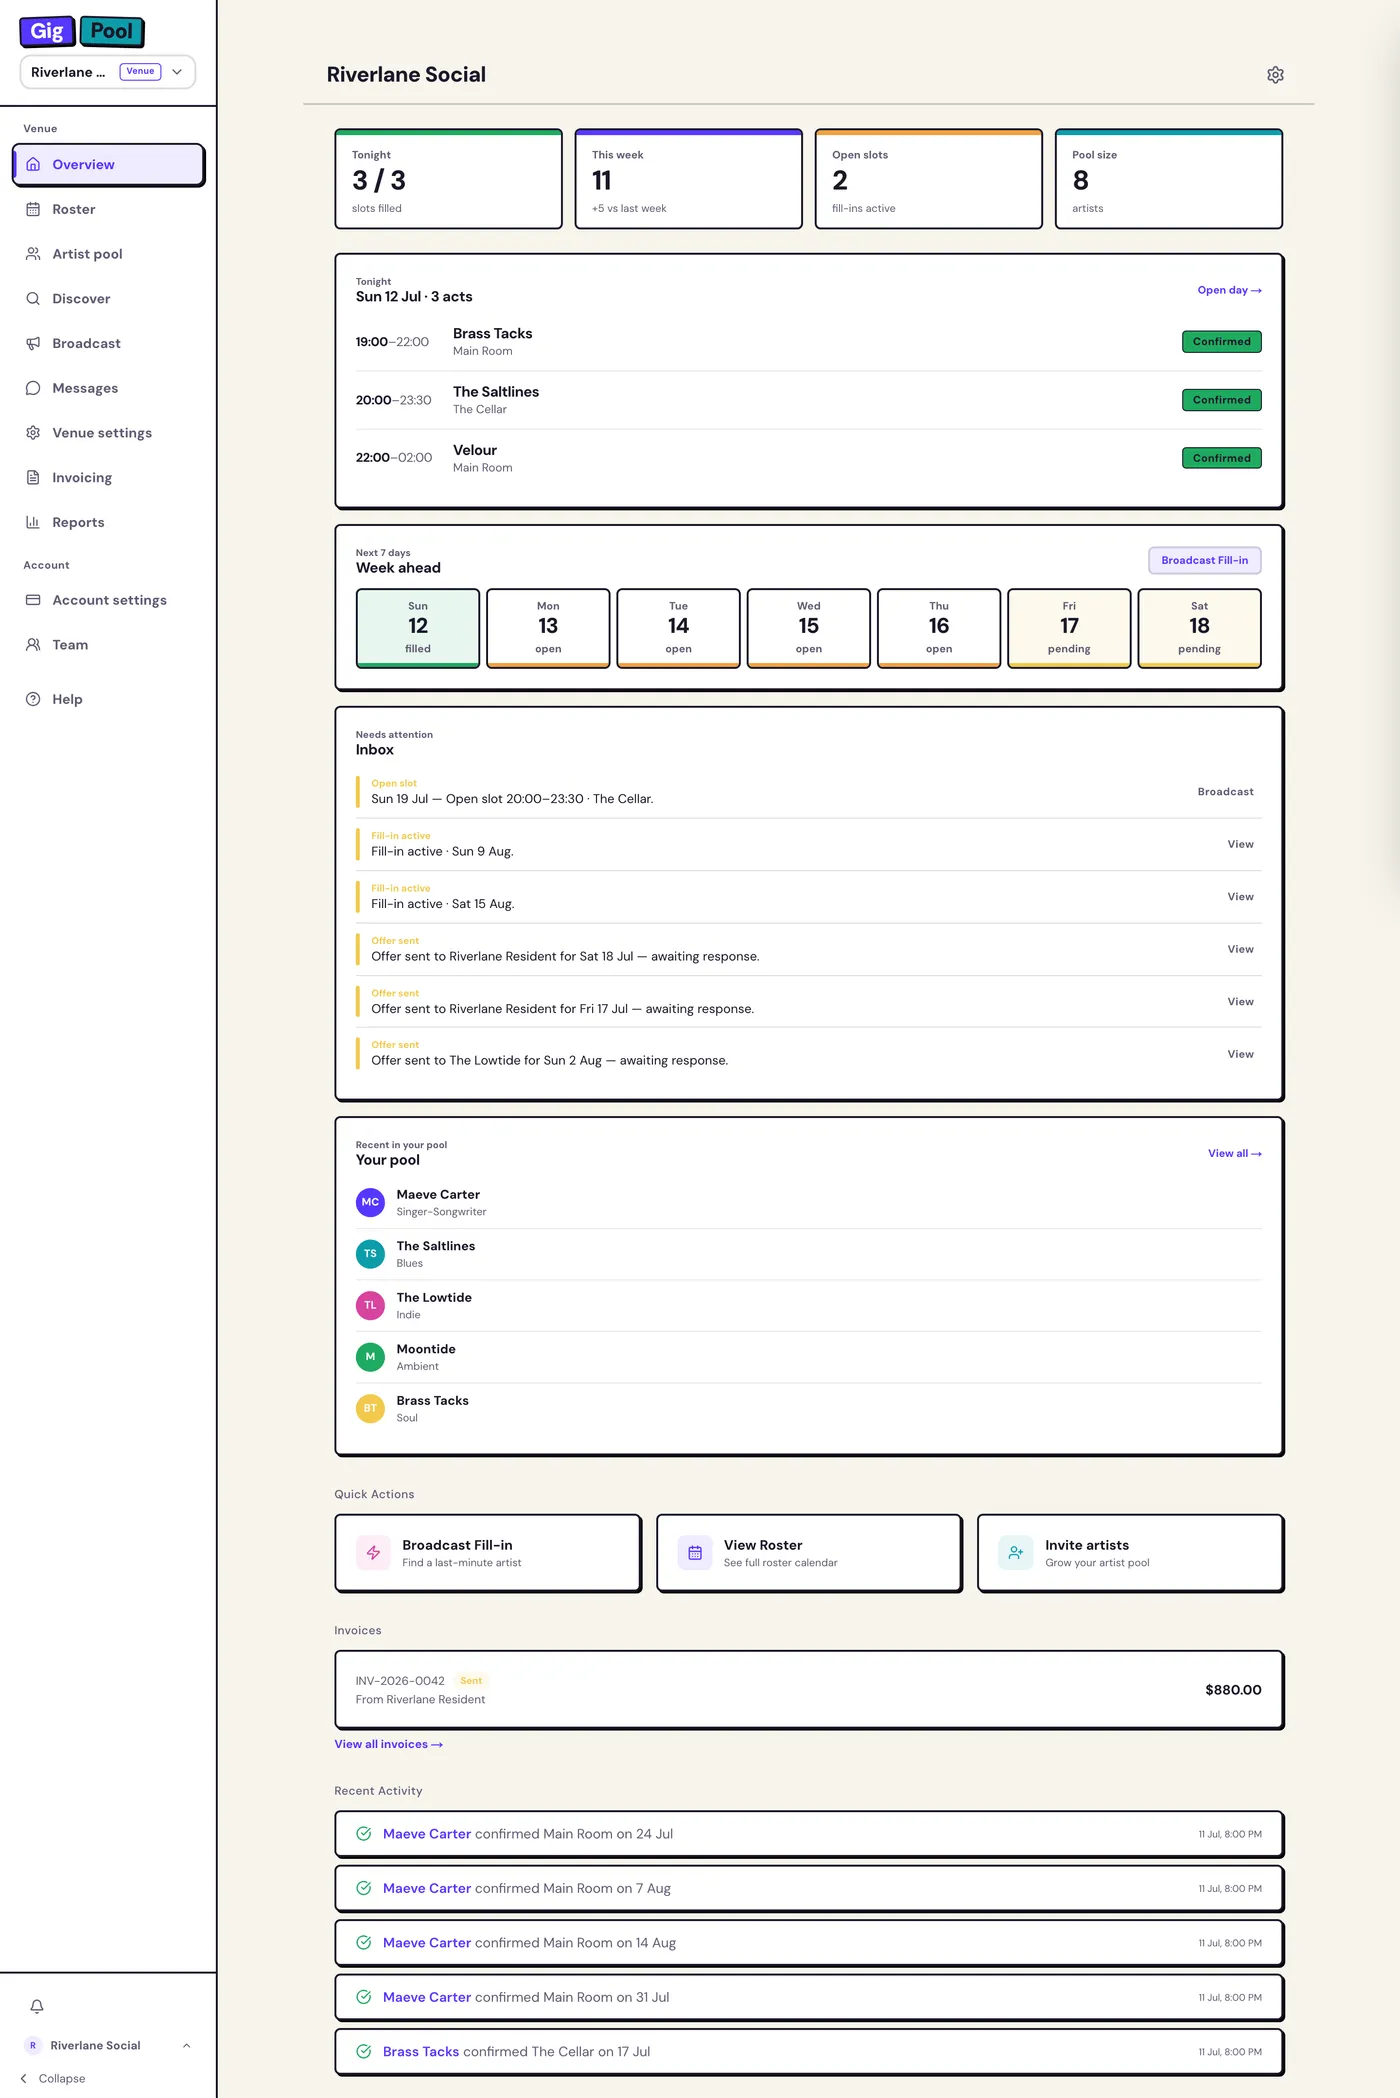Image resolution: width=1400 pixels, height=2098 pixels.
Task: Click the lightning icon on Broadcast Fill-in card
Action: pos(373,1553)
